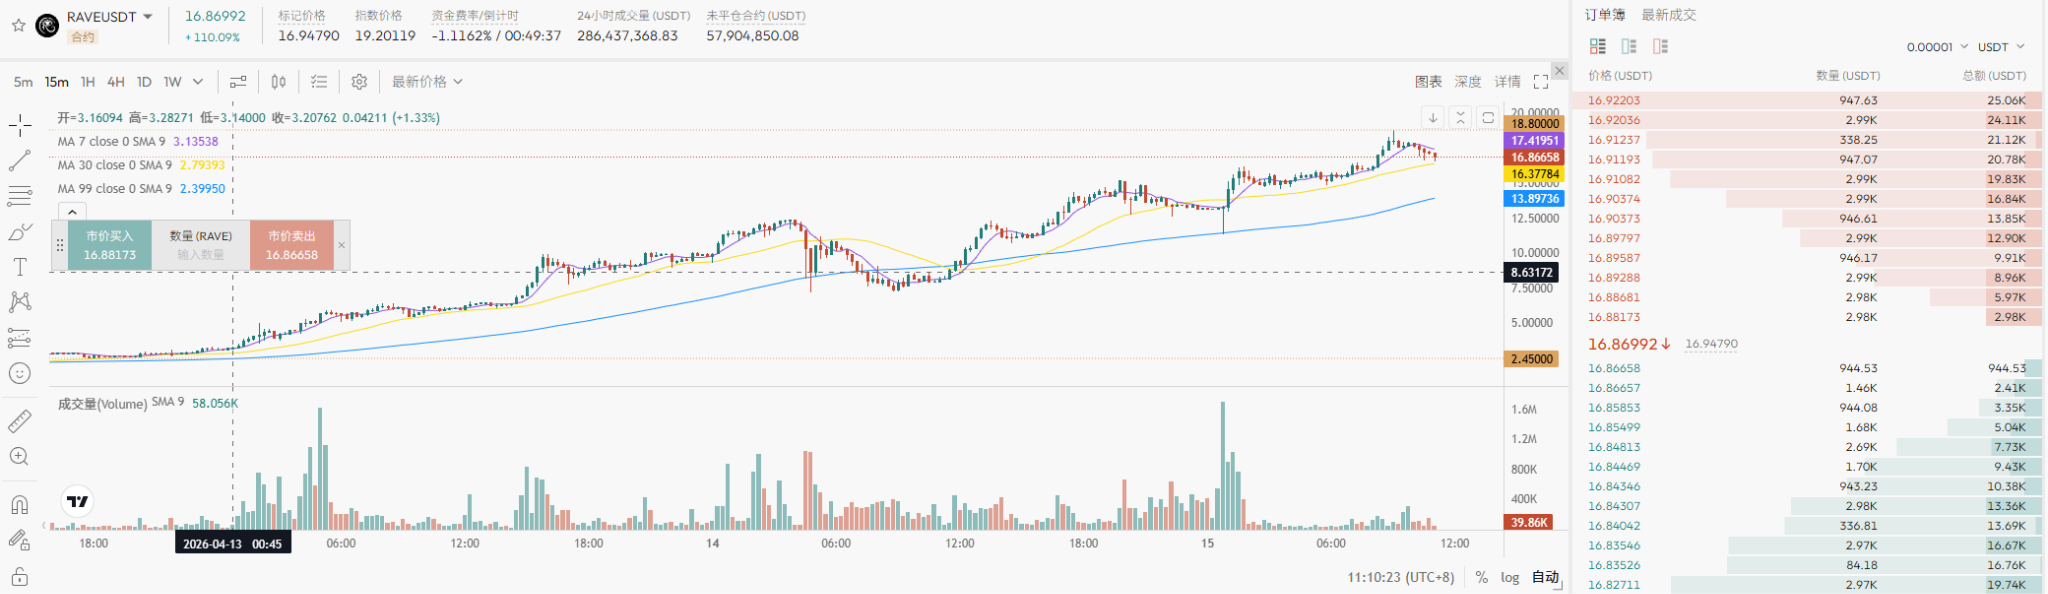Activate the crosshair cursor tool

20,126
